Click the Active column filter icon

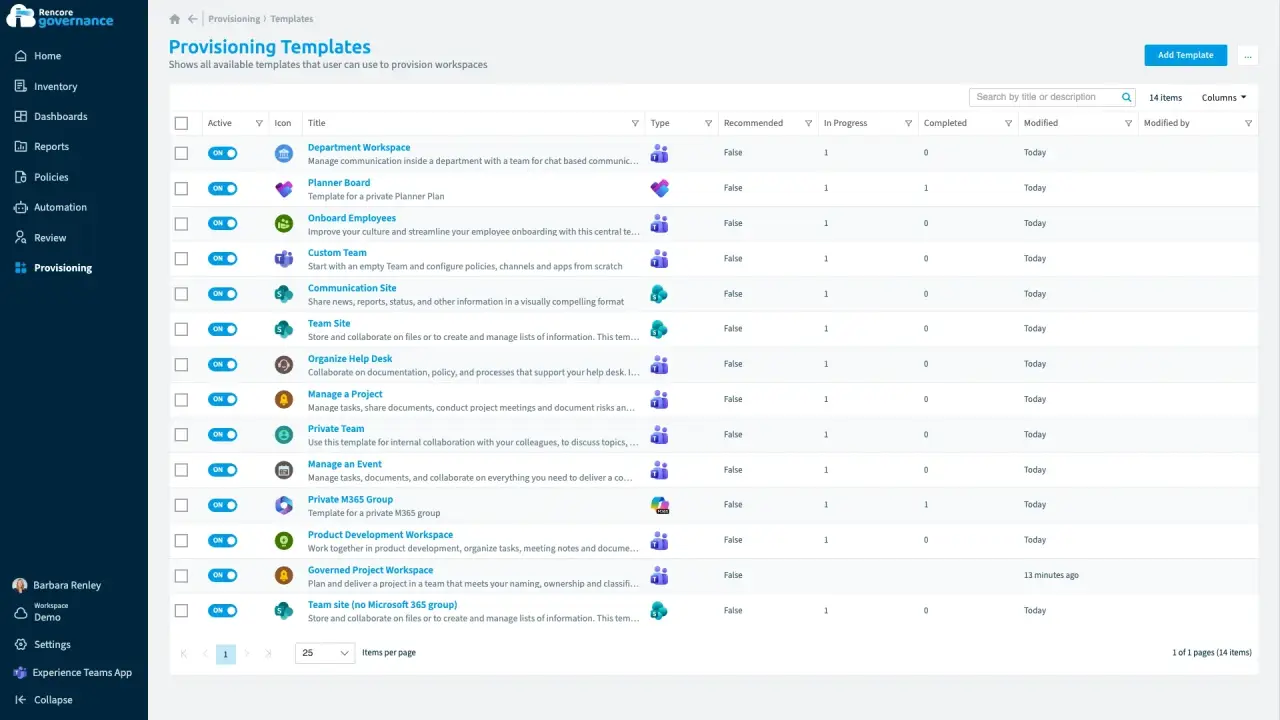pyautogui.click(x=259, y=124)
